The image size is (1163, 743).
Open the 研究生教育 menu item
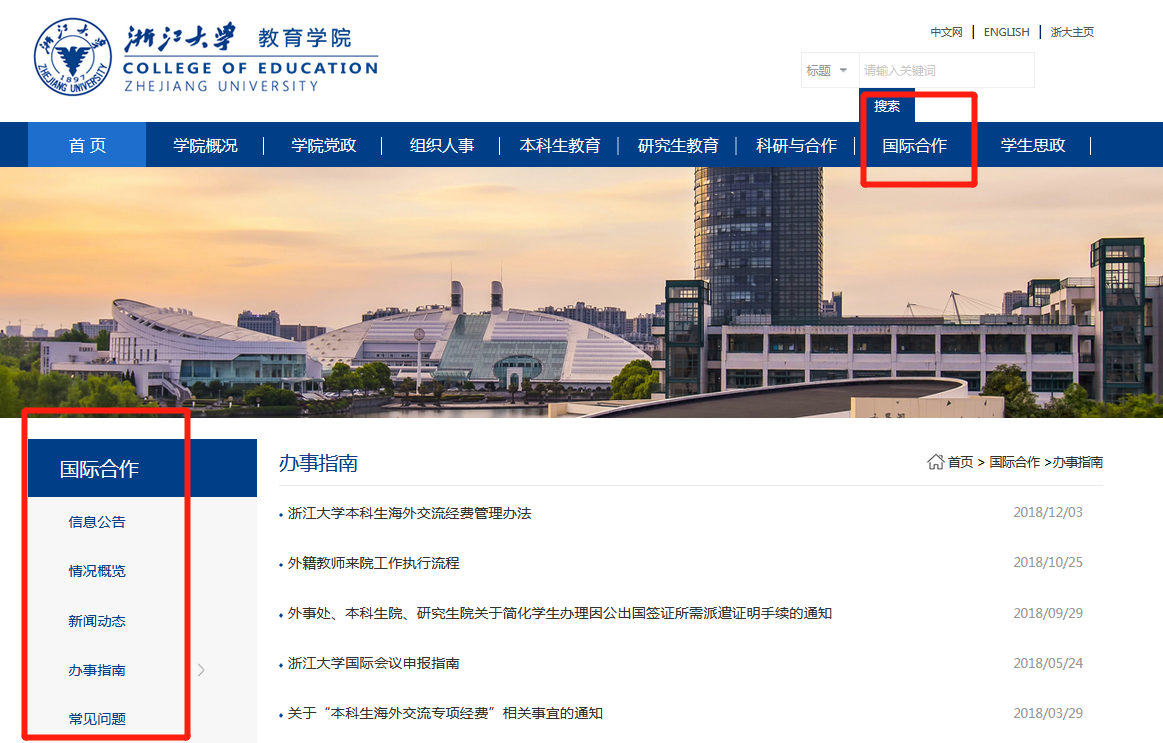[679, 144]
